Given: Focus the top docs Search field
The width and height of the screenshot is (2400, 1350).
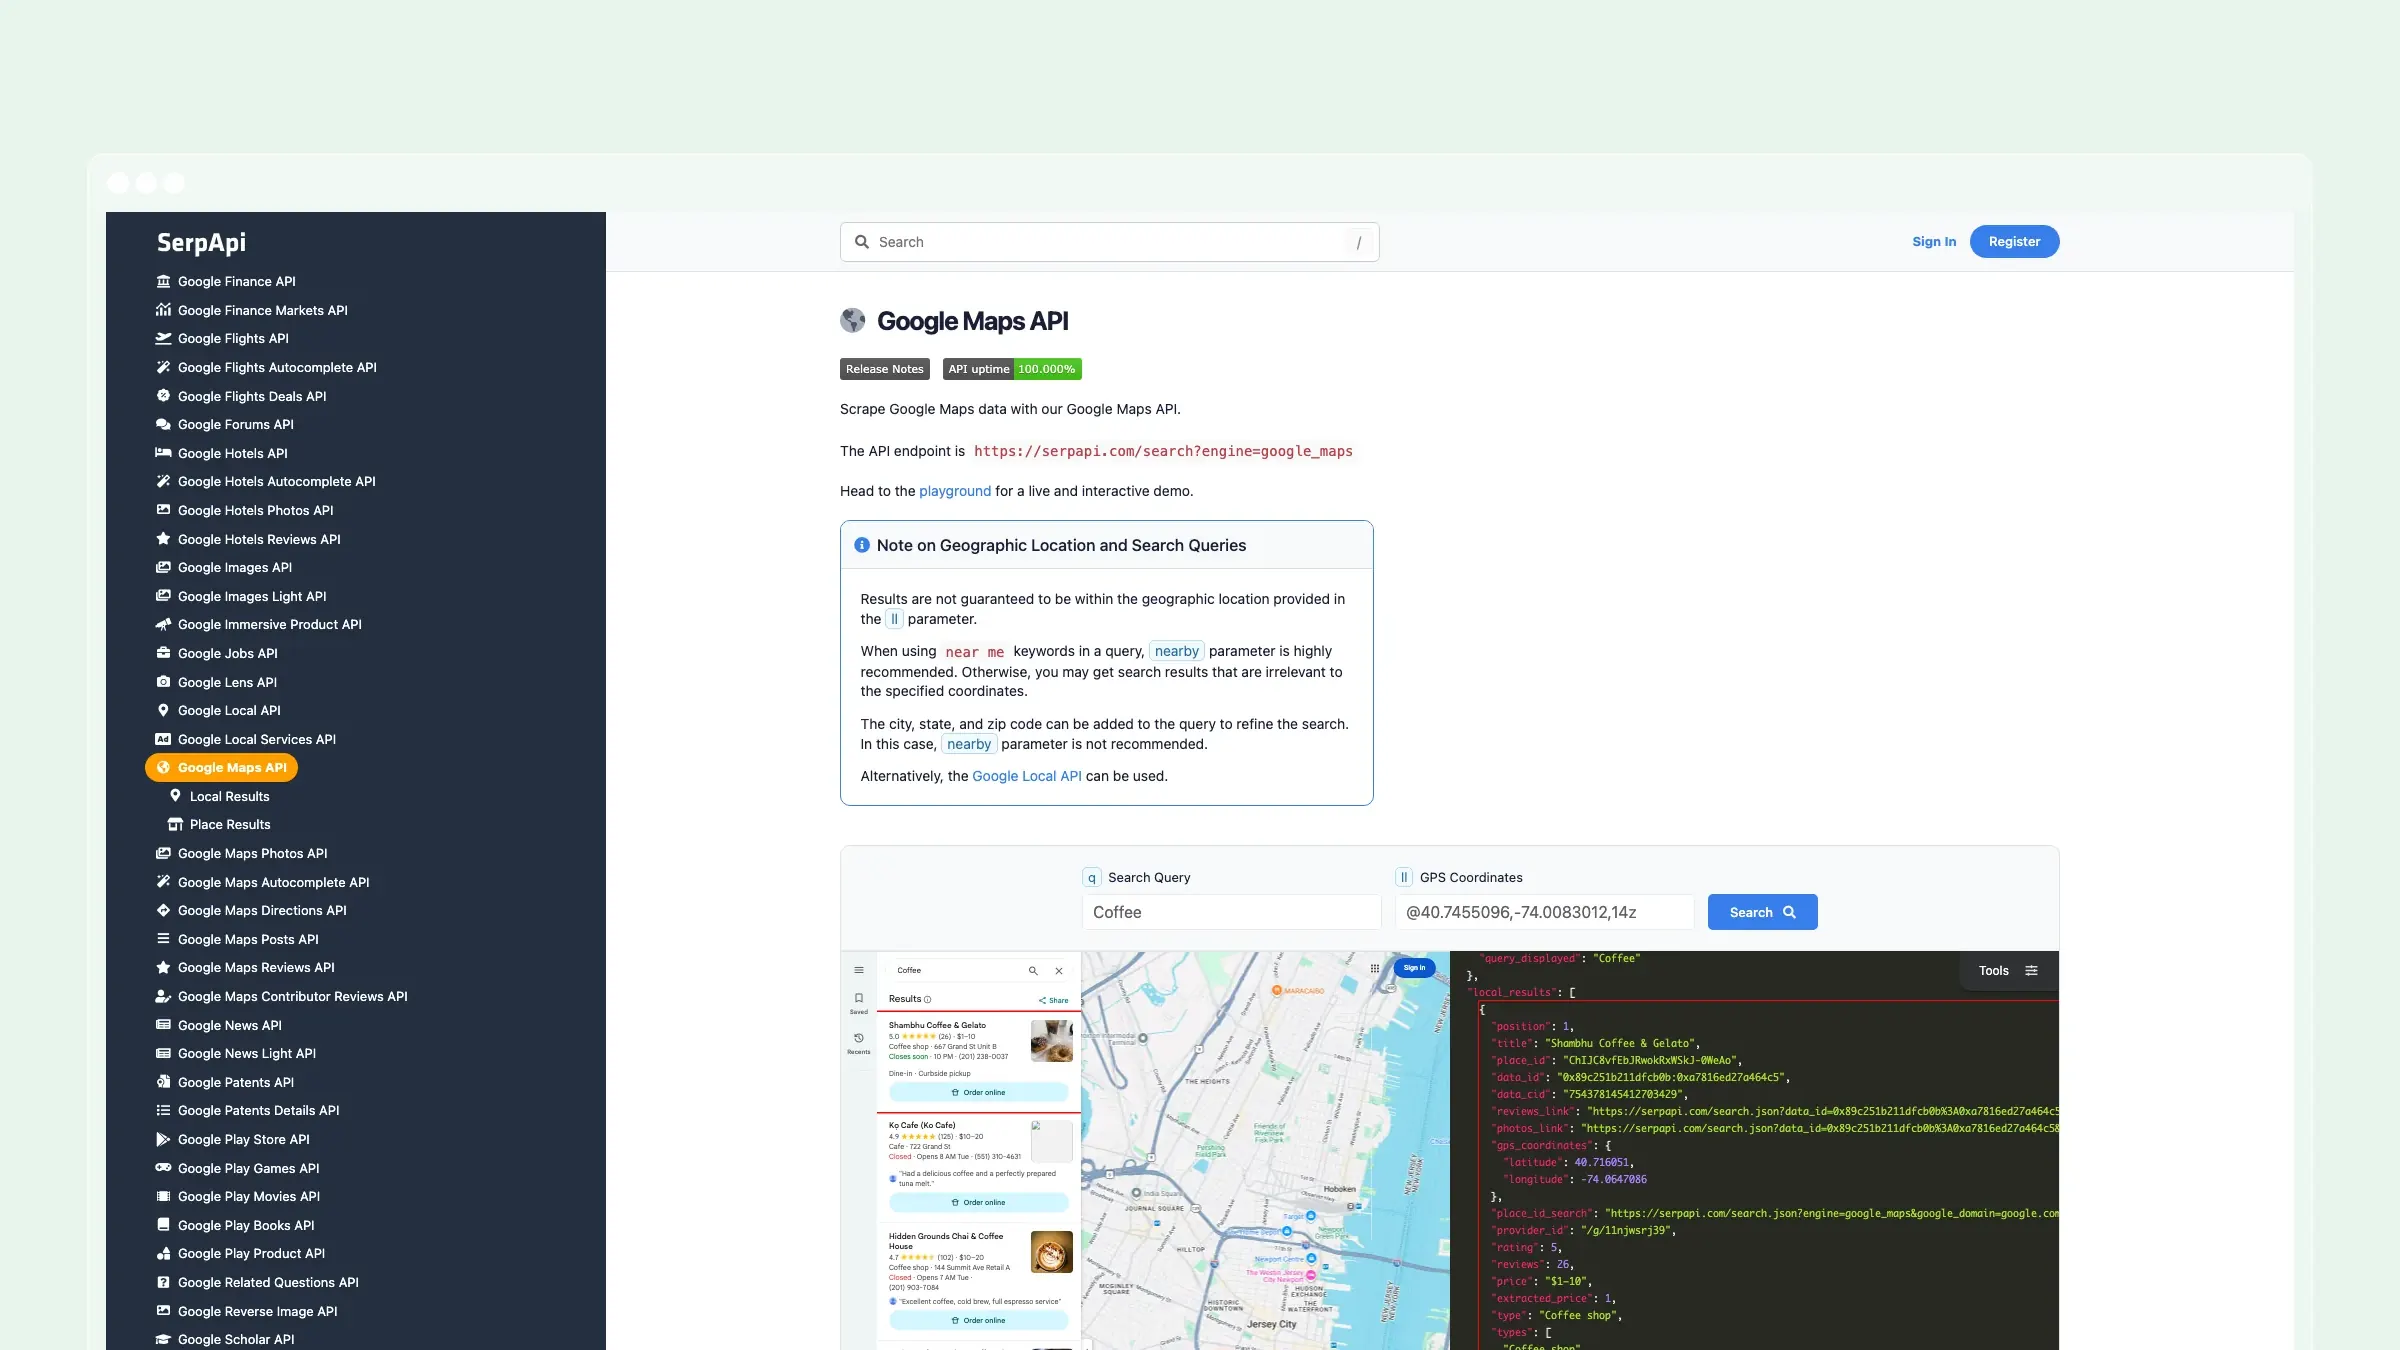Looking at the screenshot, I should click(1109, 242).
